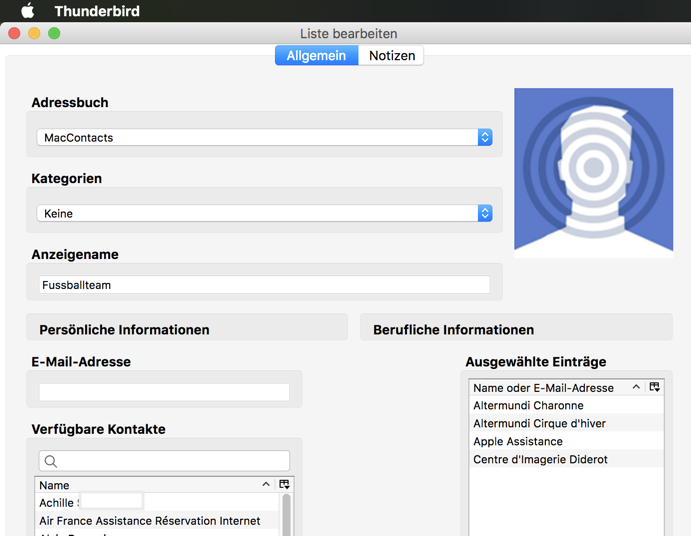This screenshot has height=536, width=691.
Task: Open the Kategorien dropdown showing Keine
Action: pyautogui.click(x=264, y=214)
